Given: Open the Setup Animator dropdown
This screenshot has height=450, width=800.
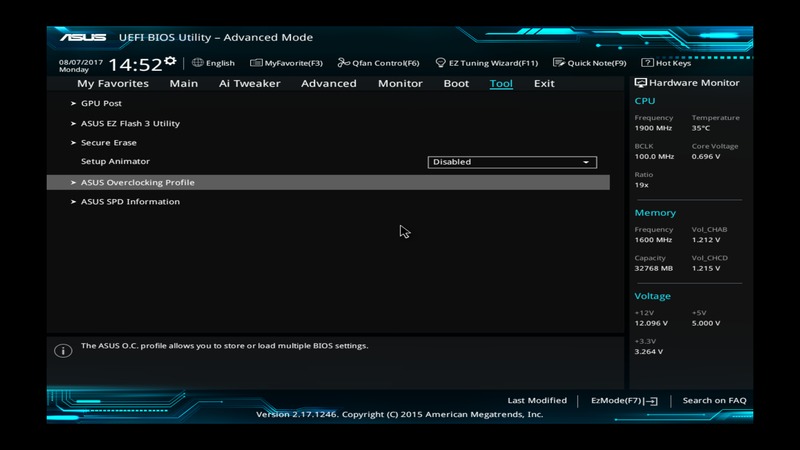Looking at the screenshot, I should (x=512, y=162).
